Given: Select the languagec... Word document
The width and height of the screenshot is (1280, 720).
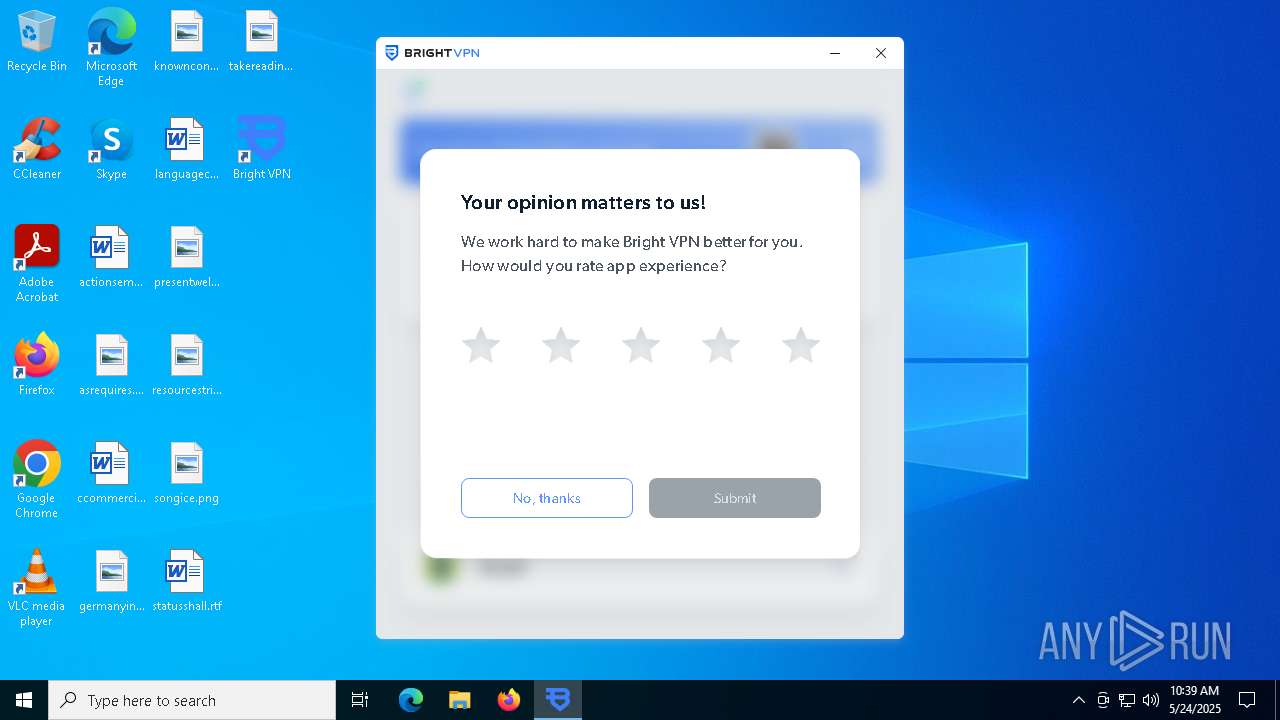Looking at the screenshot, I should (x=186, y=149).
